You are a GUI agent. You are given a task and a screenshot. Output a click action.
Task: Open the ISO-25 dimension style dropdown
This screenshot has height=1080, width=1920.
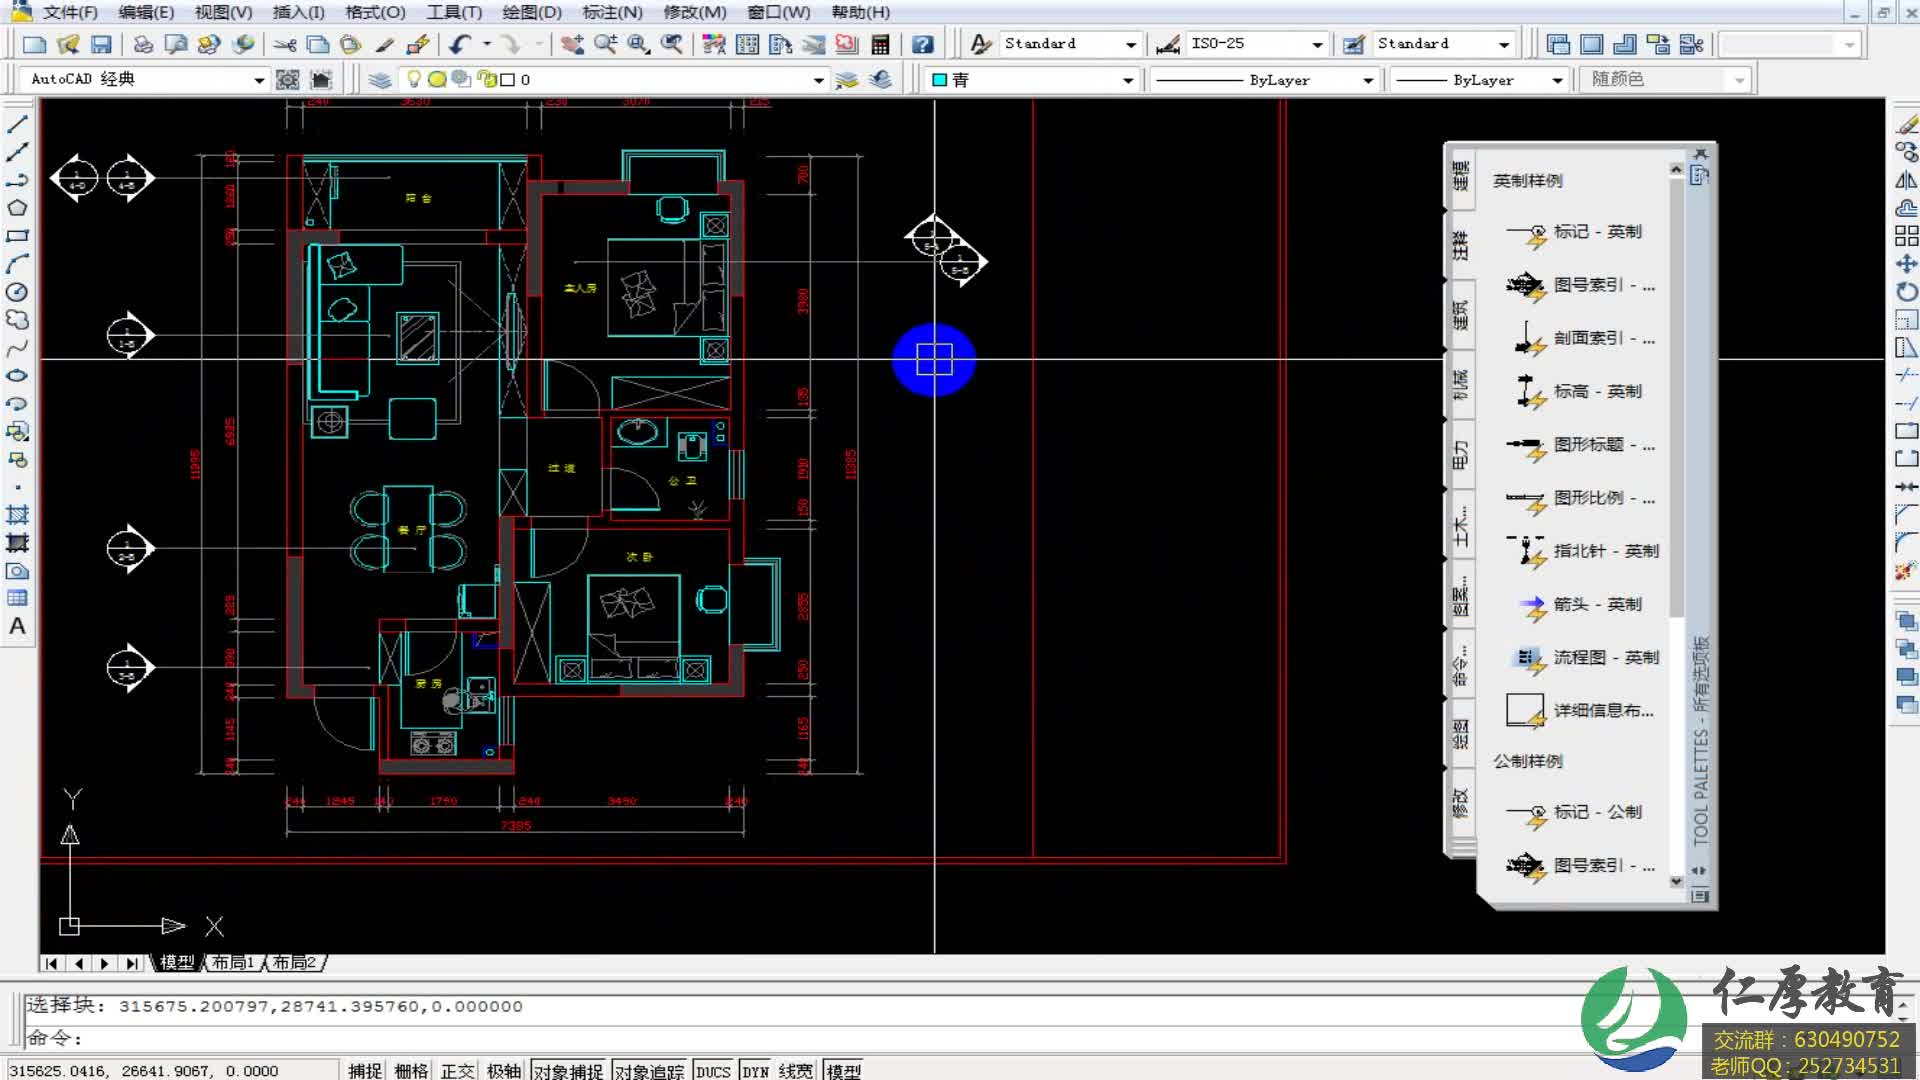click(x=1317, y=44)
